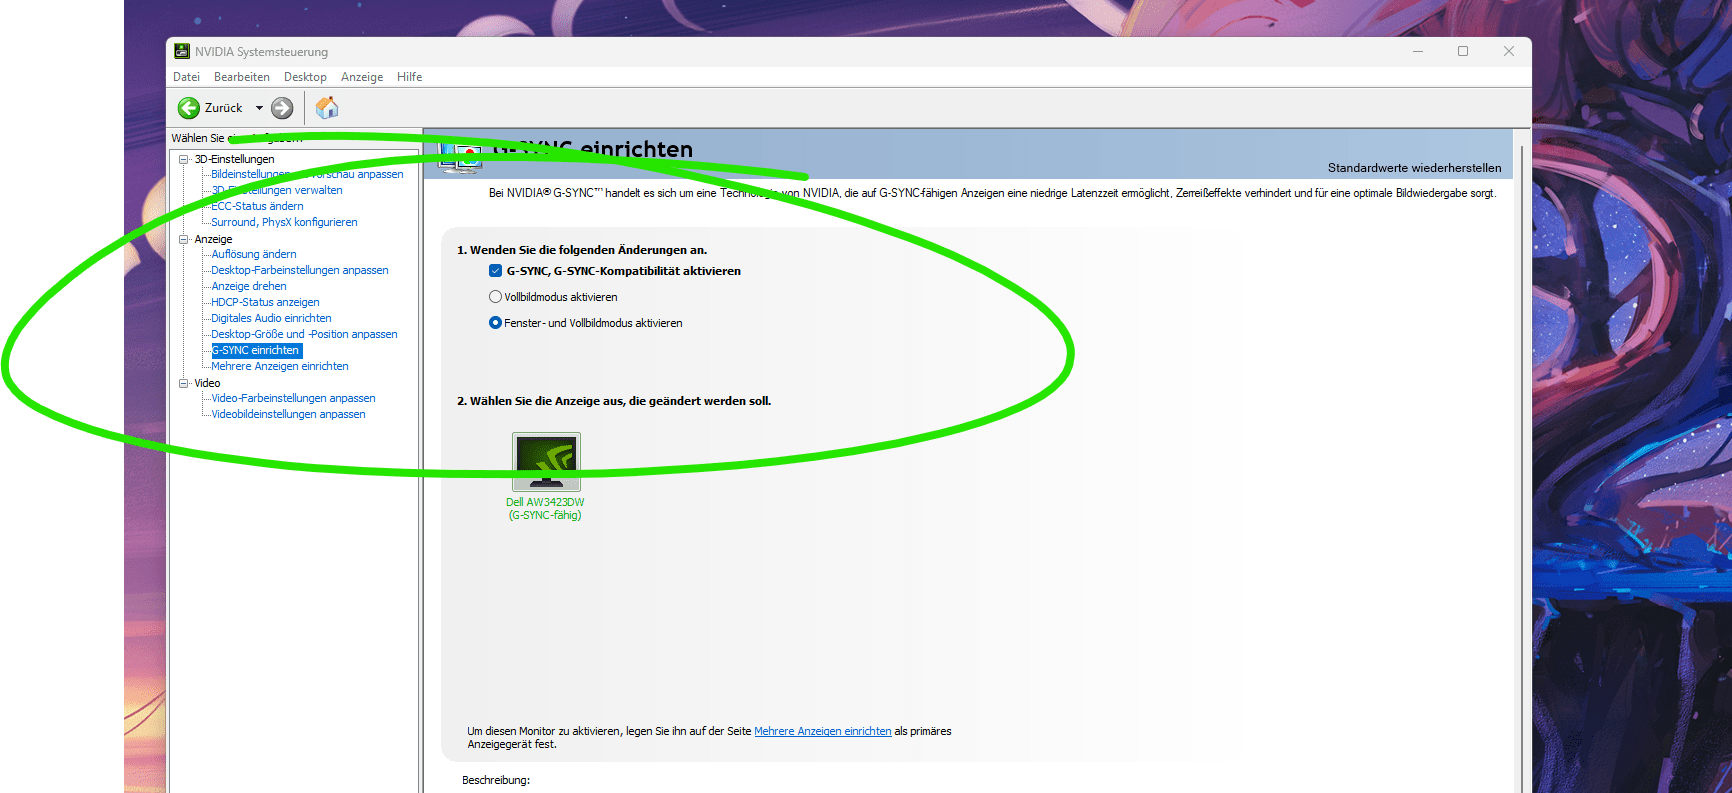Open Videobildeinstellungen anpassen page
This screenshot has width=1732, height=793.
[288, 414]
